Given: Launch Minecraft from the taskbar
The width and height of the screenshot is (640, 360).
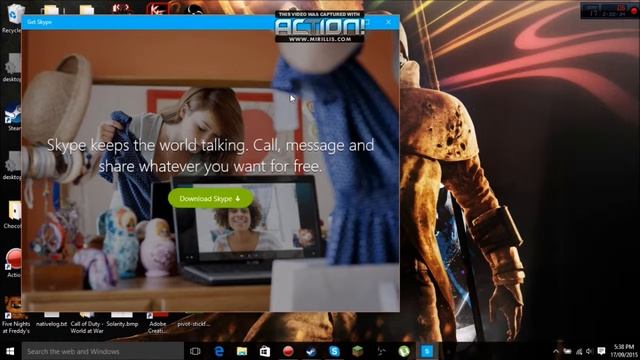Looking at the screenshot, I should [x=358, y=351].
